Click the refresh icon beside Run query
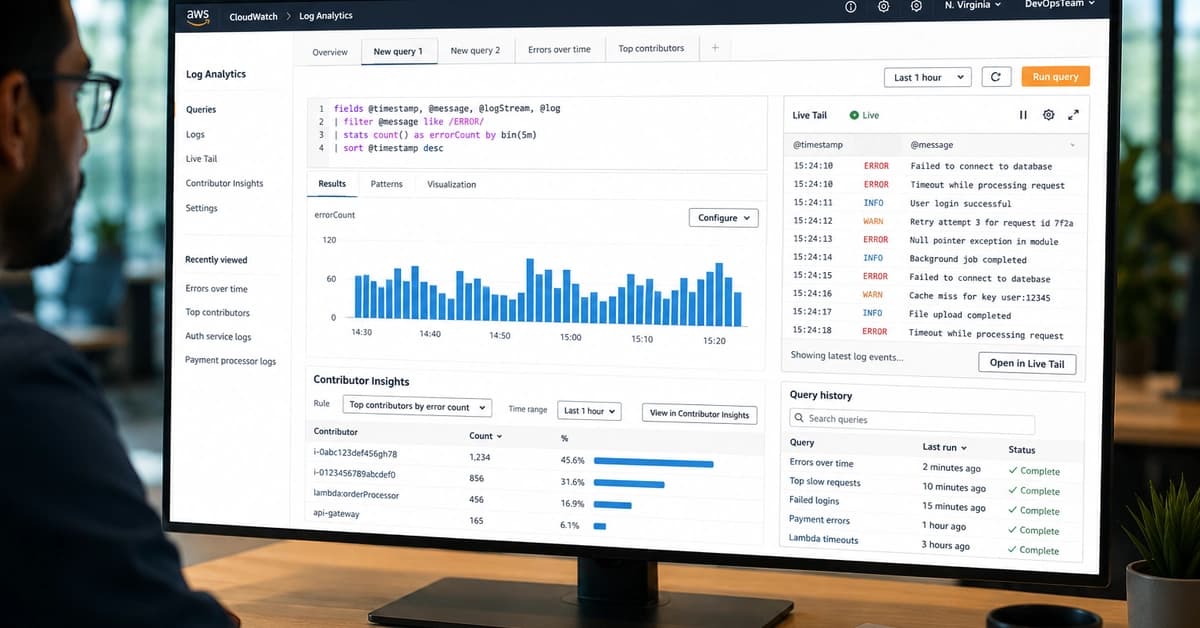The width and height of the screenshot is (1200, 628). click(x=995, y=76)
